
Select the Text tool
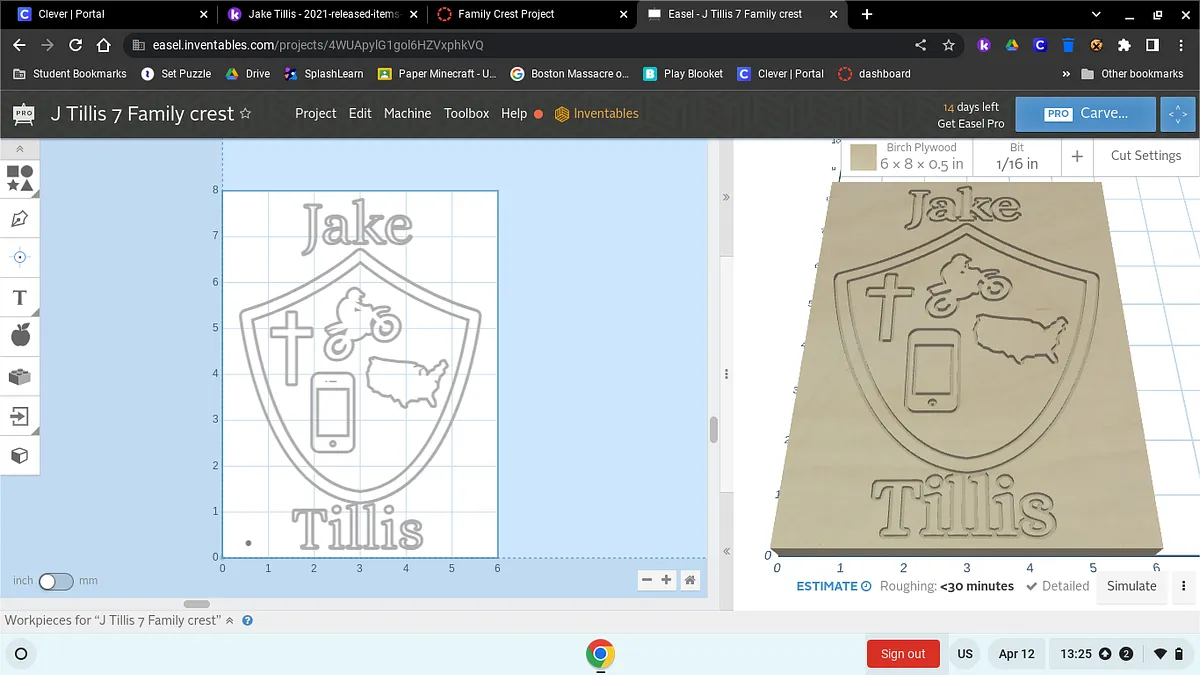[x=20, y=297]
